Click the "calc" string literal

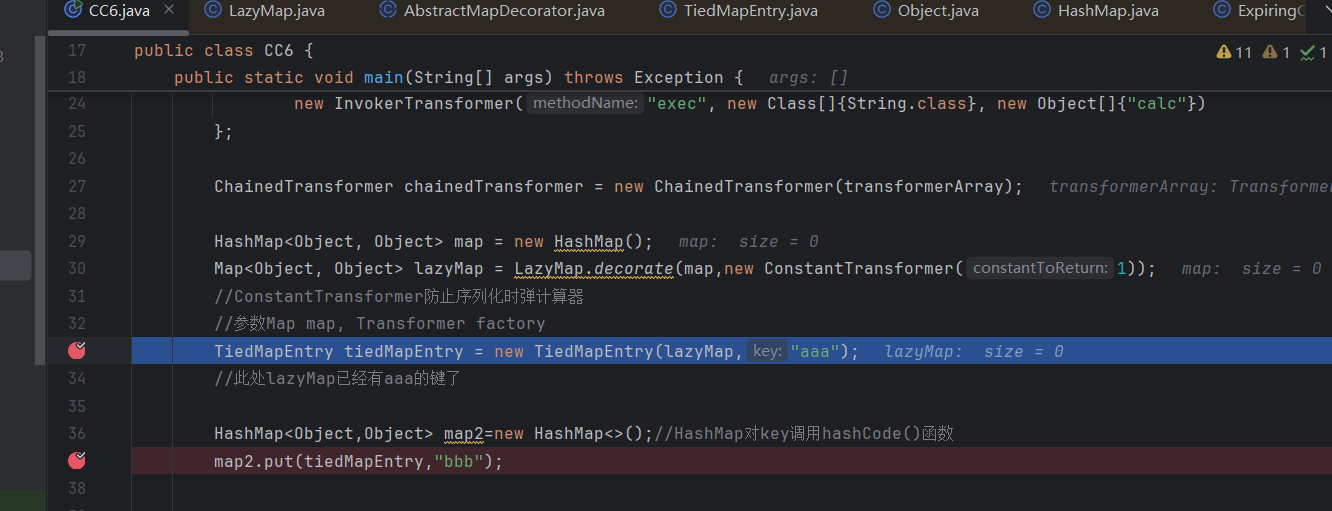point(1157,104)
